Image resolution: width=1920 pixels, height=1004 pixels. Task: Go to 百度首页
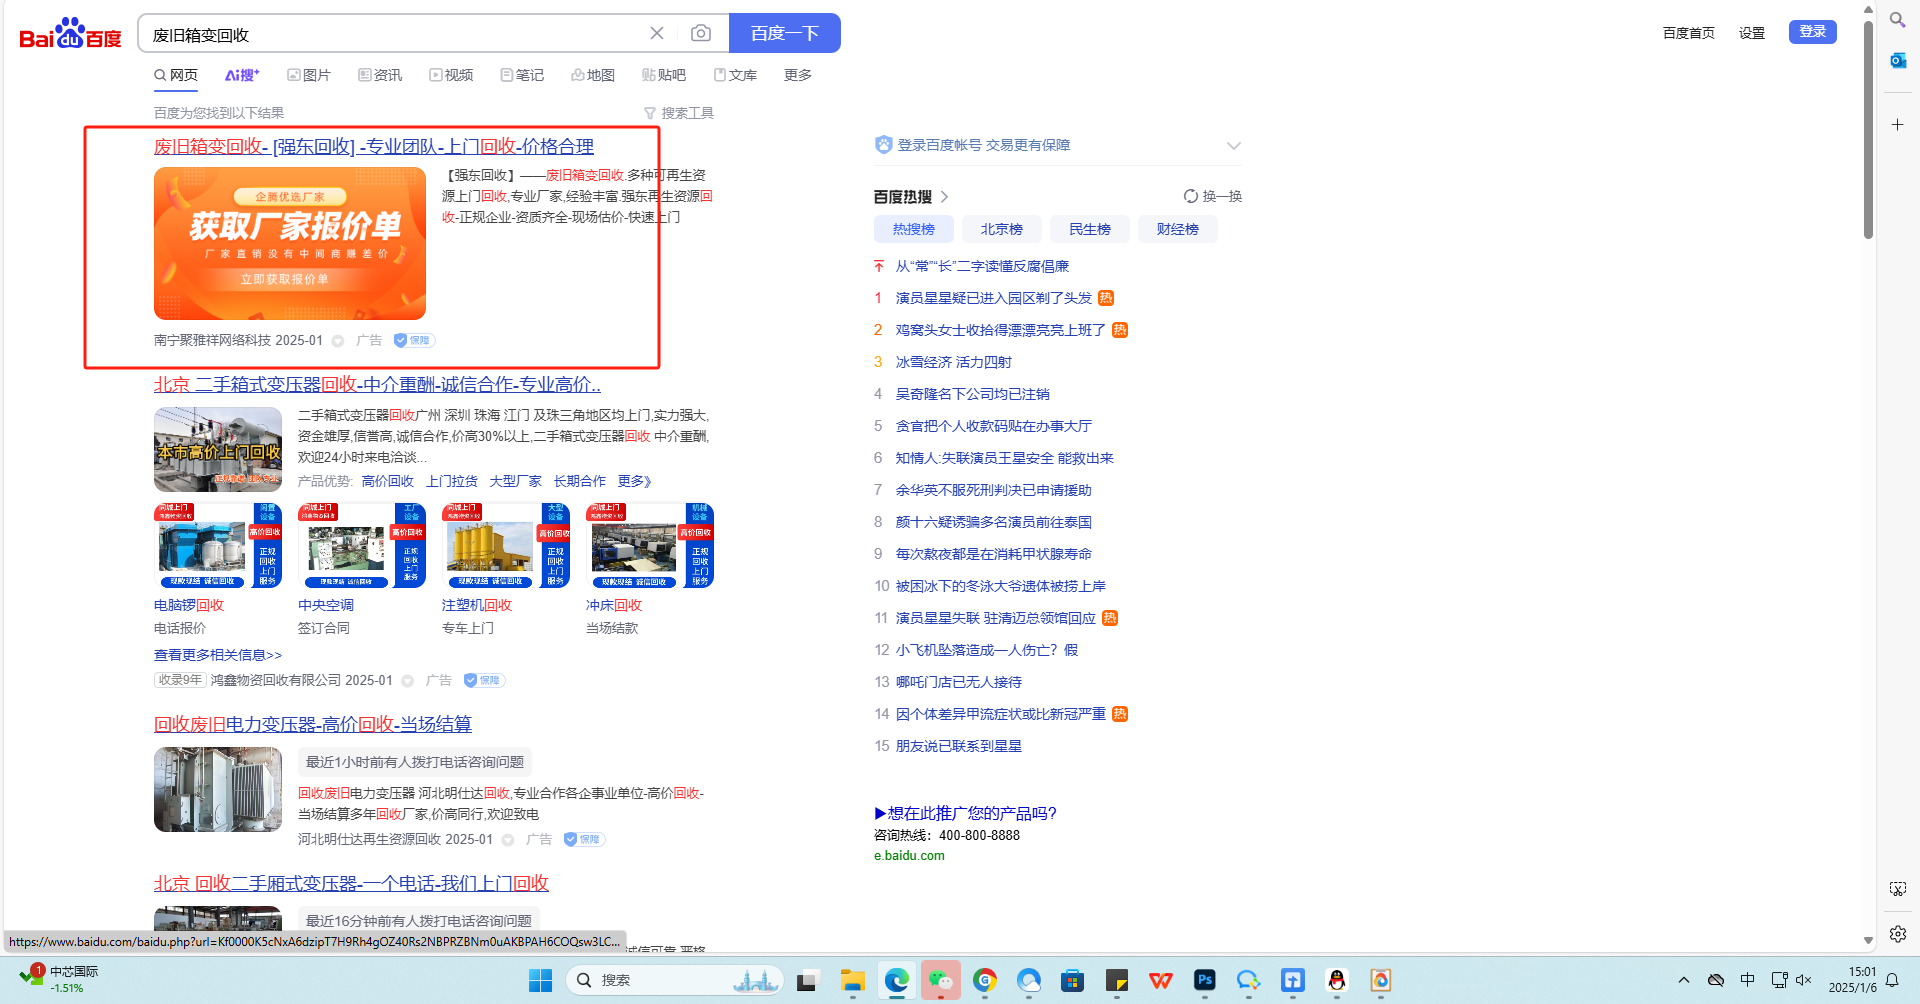(x=1689, y=33)
